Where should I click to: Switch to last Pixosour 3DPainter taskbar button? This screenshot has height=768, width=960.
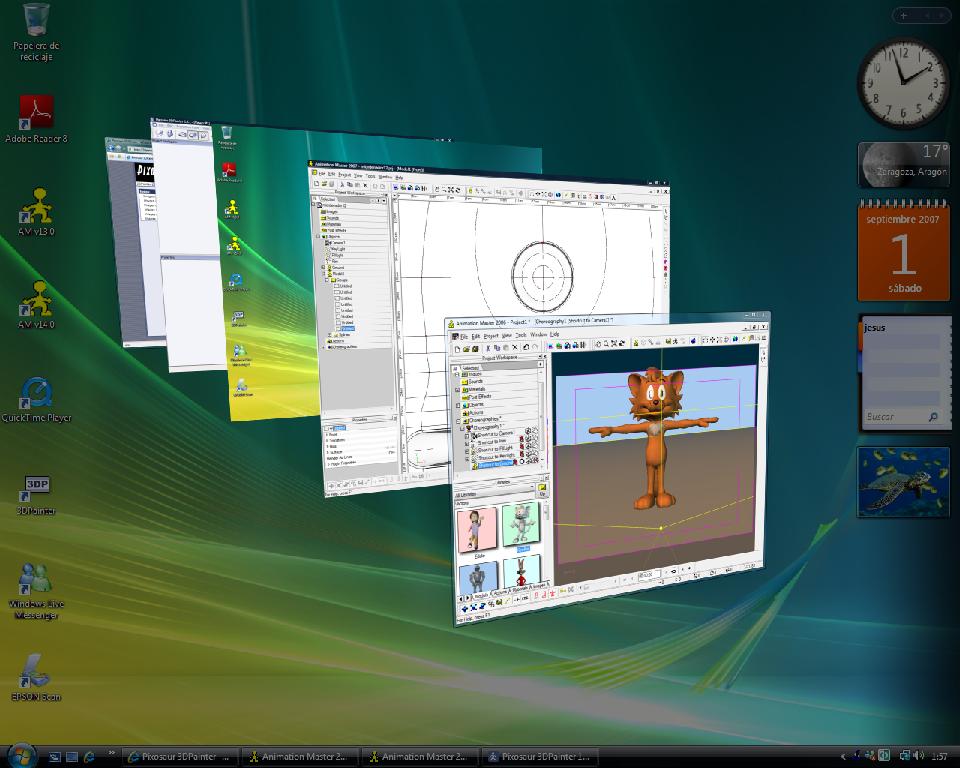539,757
